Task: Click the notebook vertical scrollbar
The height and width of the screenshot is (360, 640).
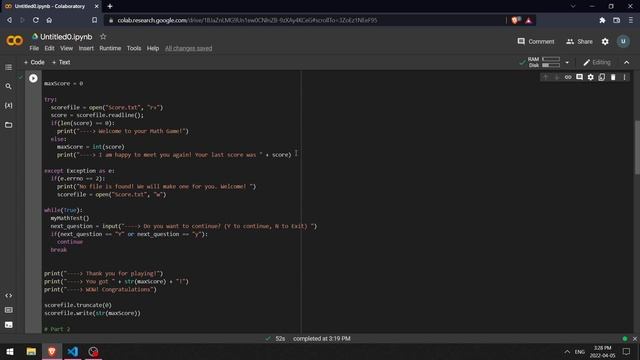Action: [x=637, y=148]
